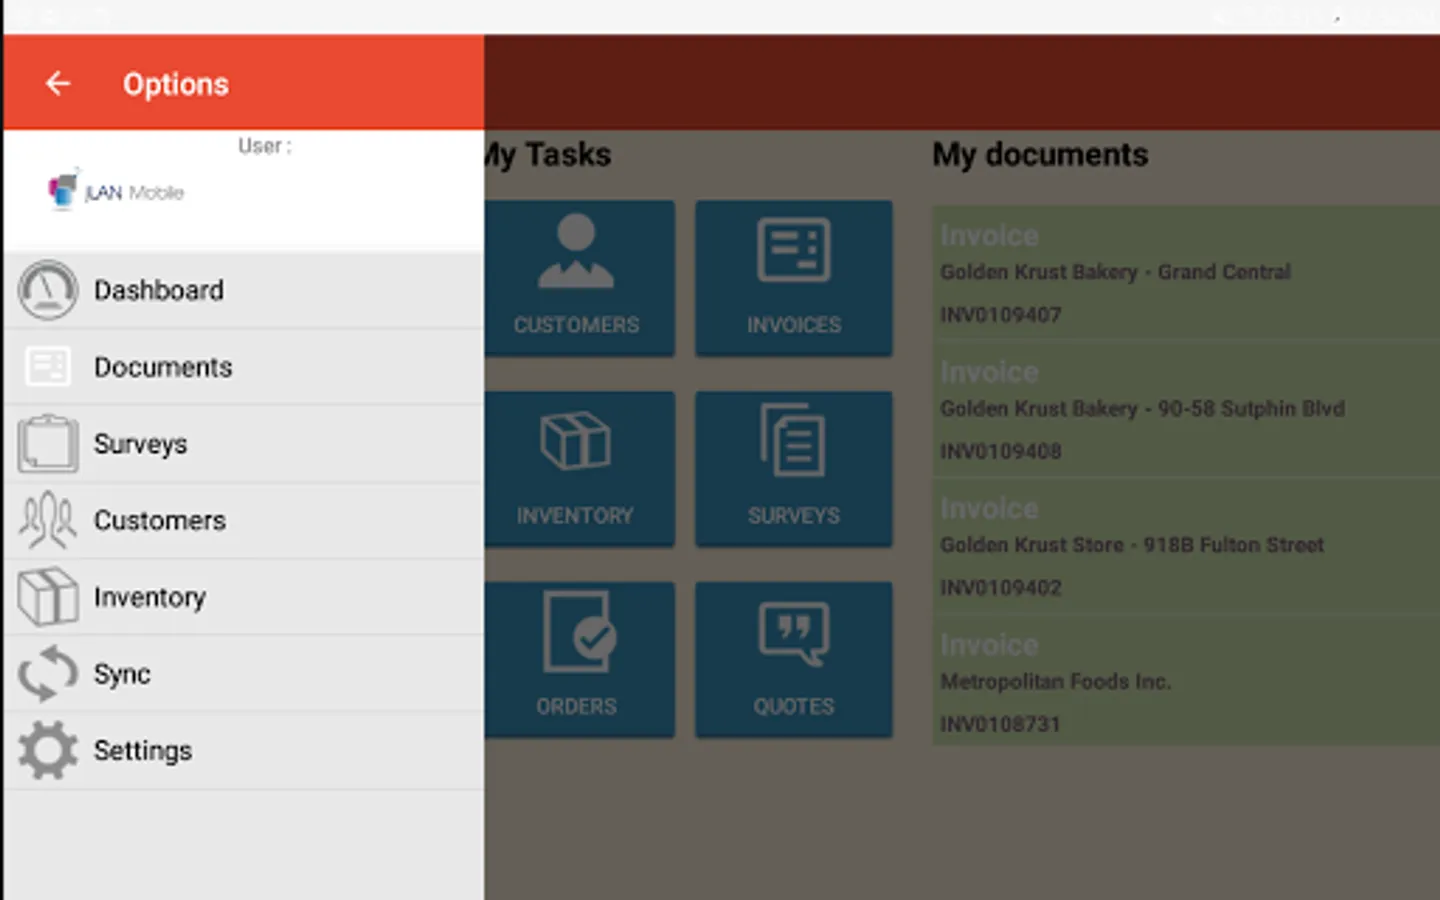Click the My Tasks heading
The width and height of the screenshot is (1440, 900).
pyautogui.click(x=548, y=155)
